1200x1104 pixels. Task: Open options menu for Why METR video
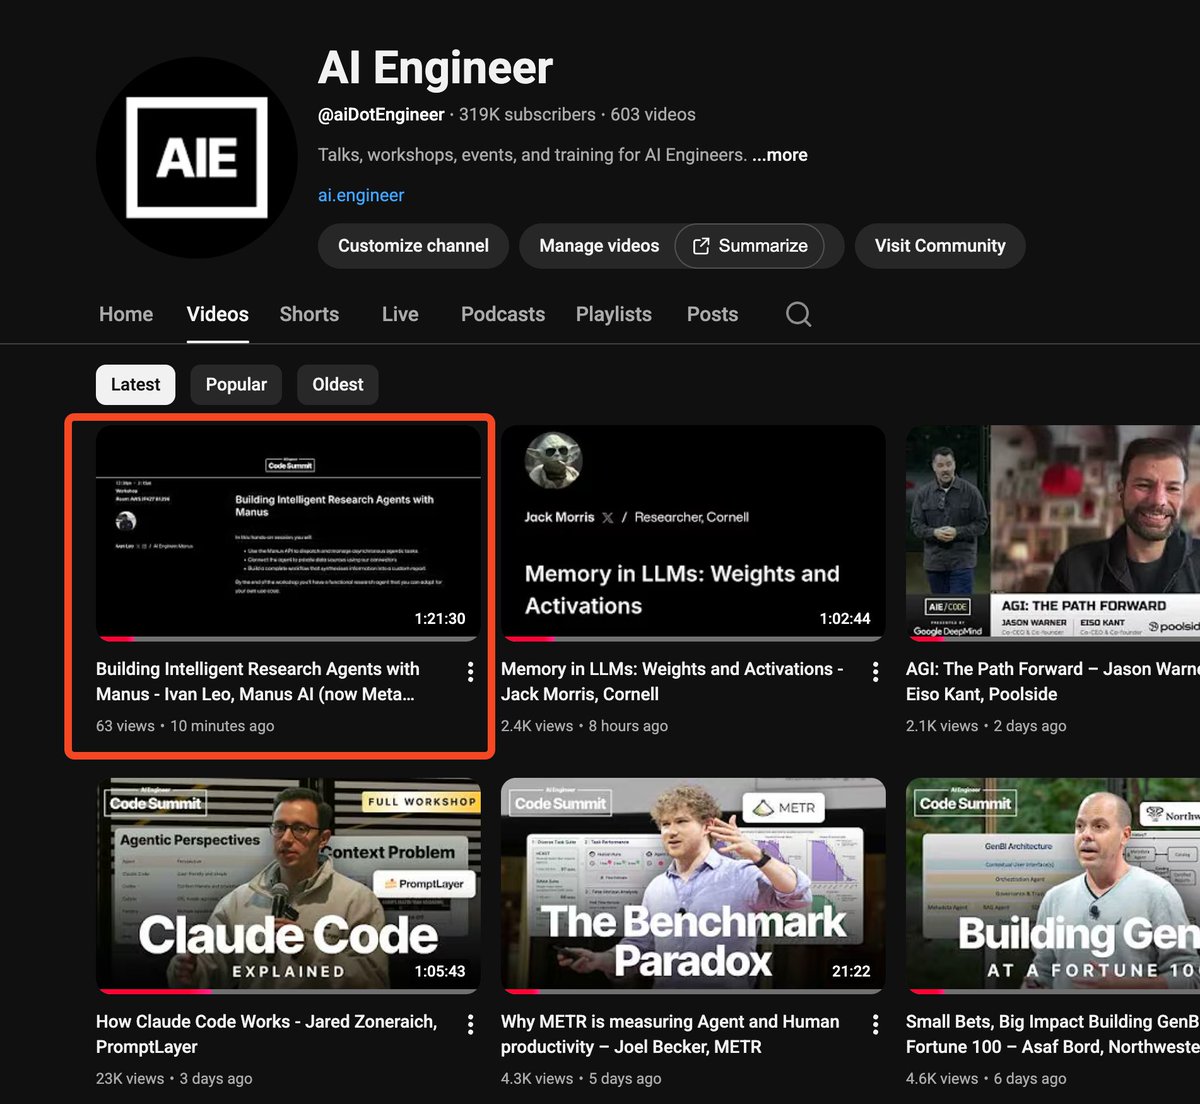pyautogui.click(x=875, y=1024)
